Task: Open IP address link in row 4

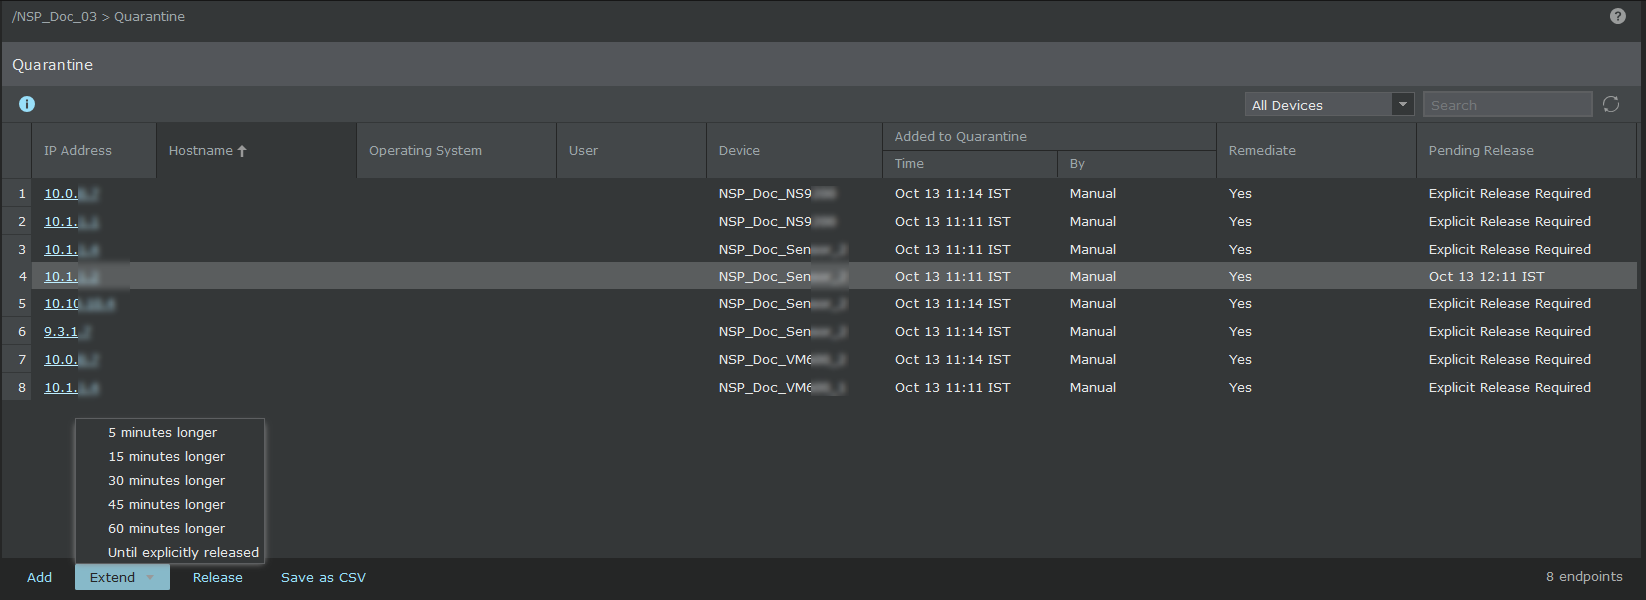Action: click(x=71, y=277)
